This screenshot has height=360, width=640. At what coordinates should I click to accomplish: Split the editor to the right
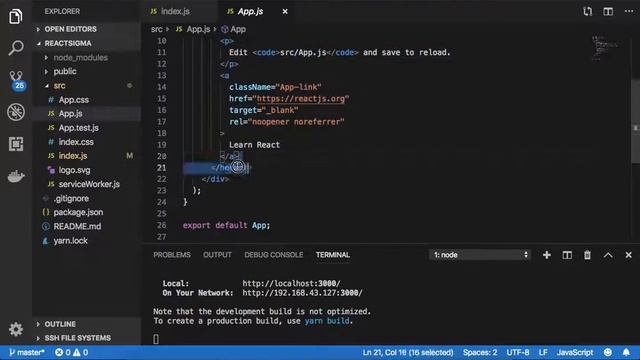point(608,11)
